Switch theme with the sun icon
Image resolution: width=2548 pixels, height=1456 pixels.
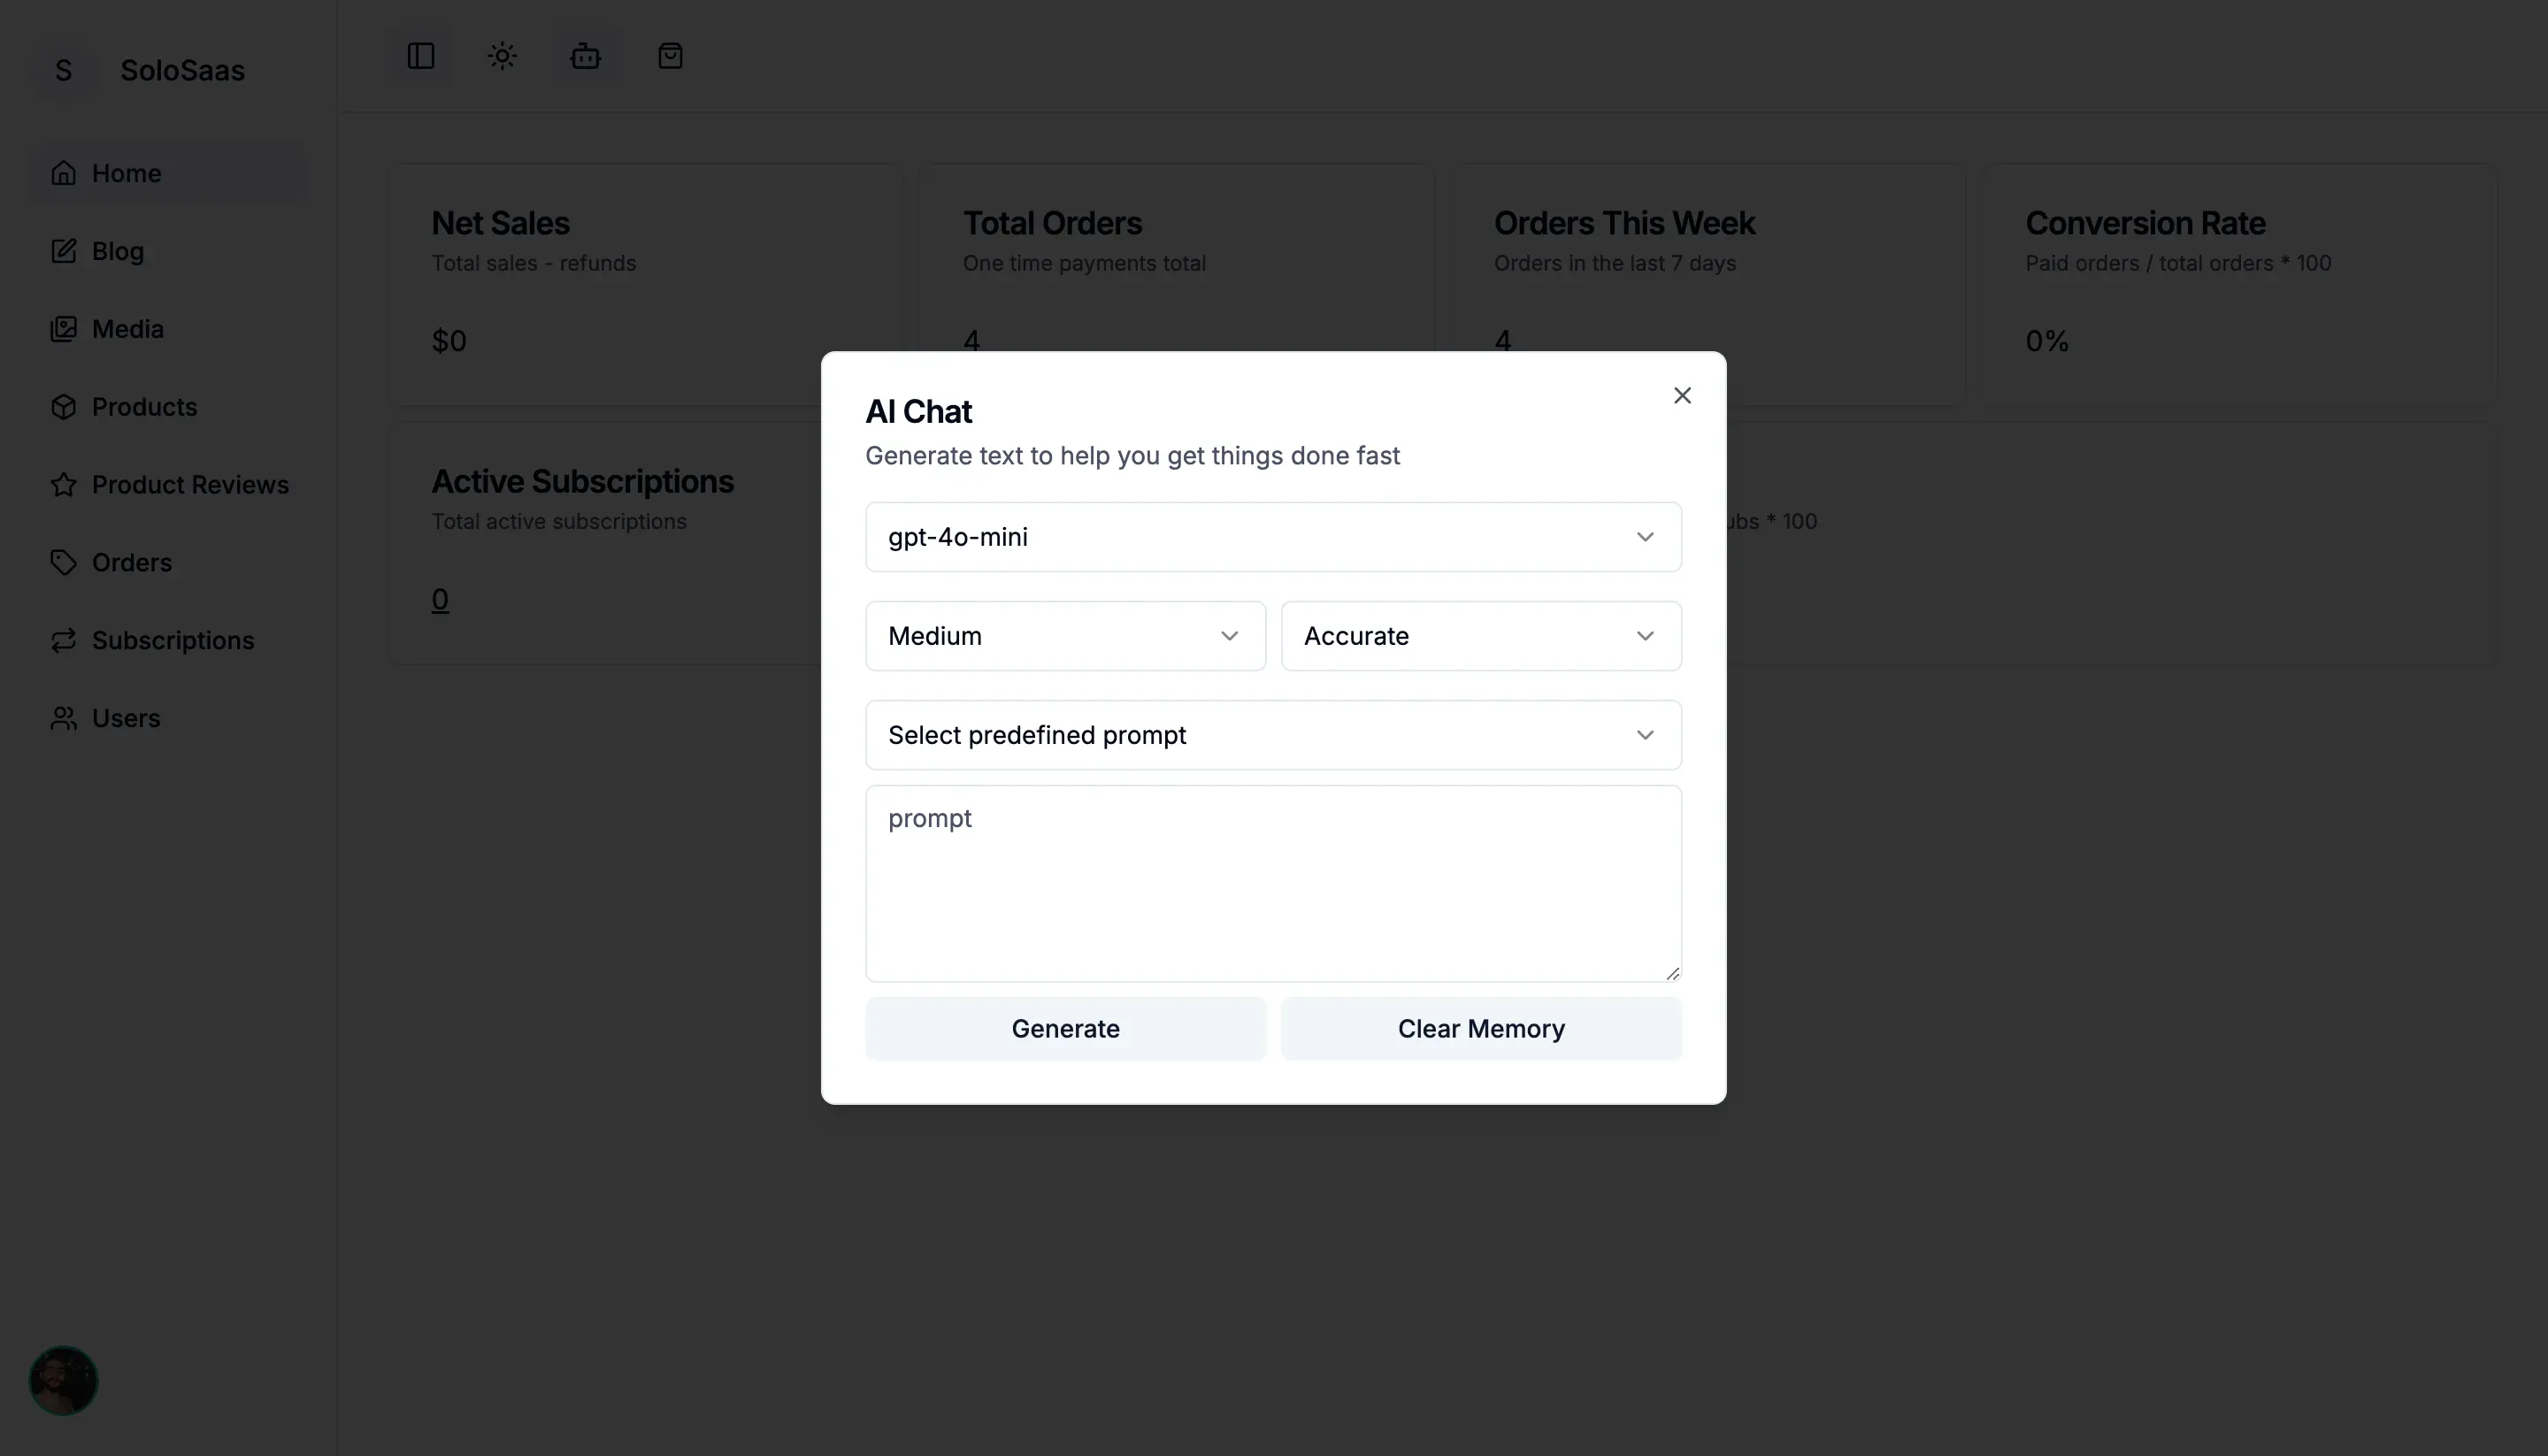502,56
